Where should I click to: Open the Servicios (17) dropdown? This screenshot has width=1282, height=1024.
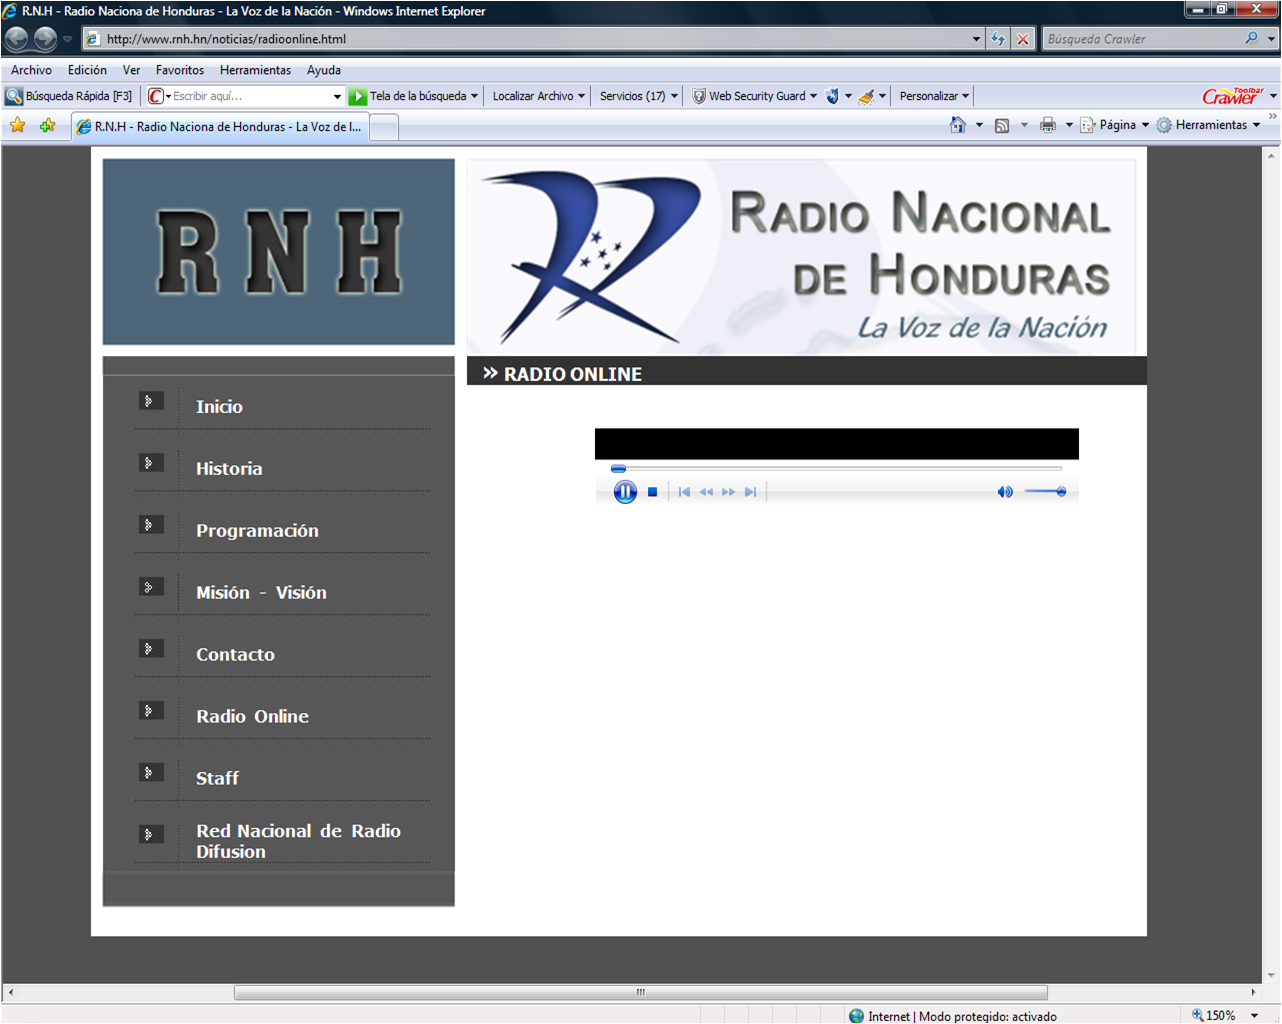[638, 96]
